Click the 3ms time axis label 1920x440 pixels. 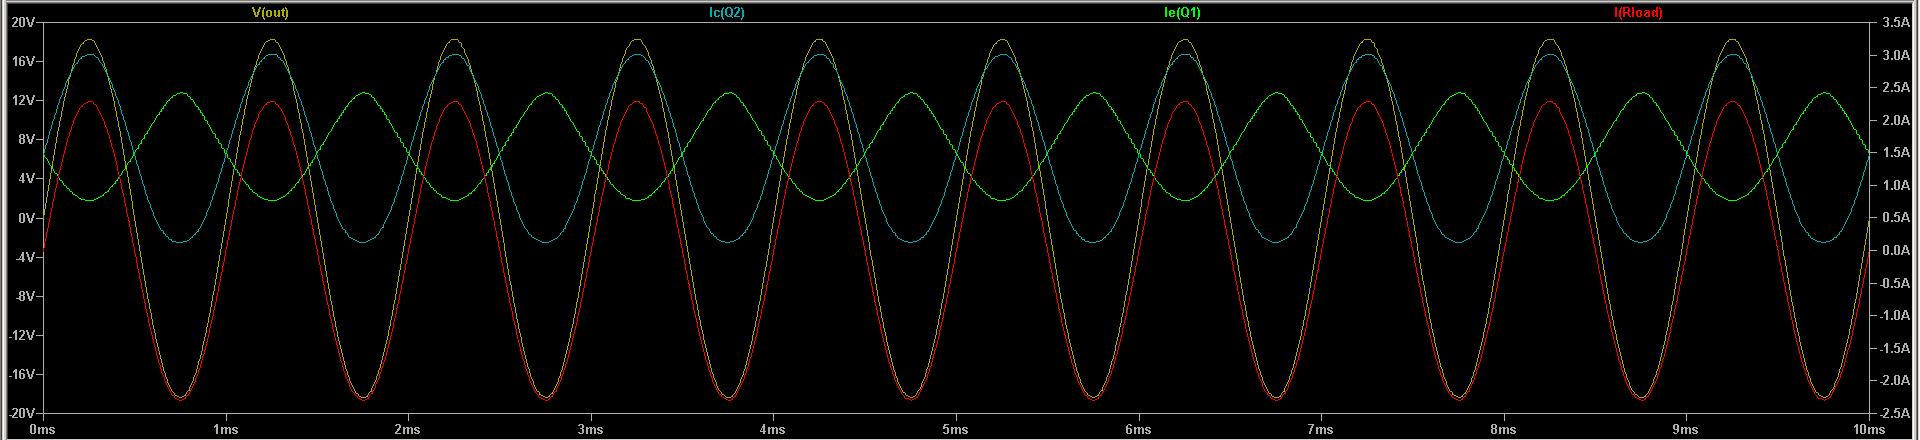coord(590,429)
